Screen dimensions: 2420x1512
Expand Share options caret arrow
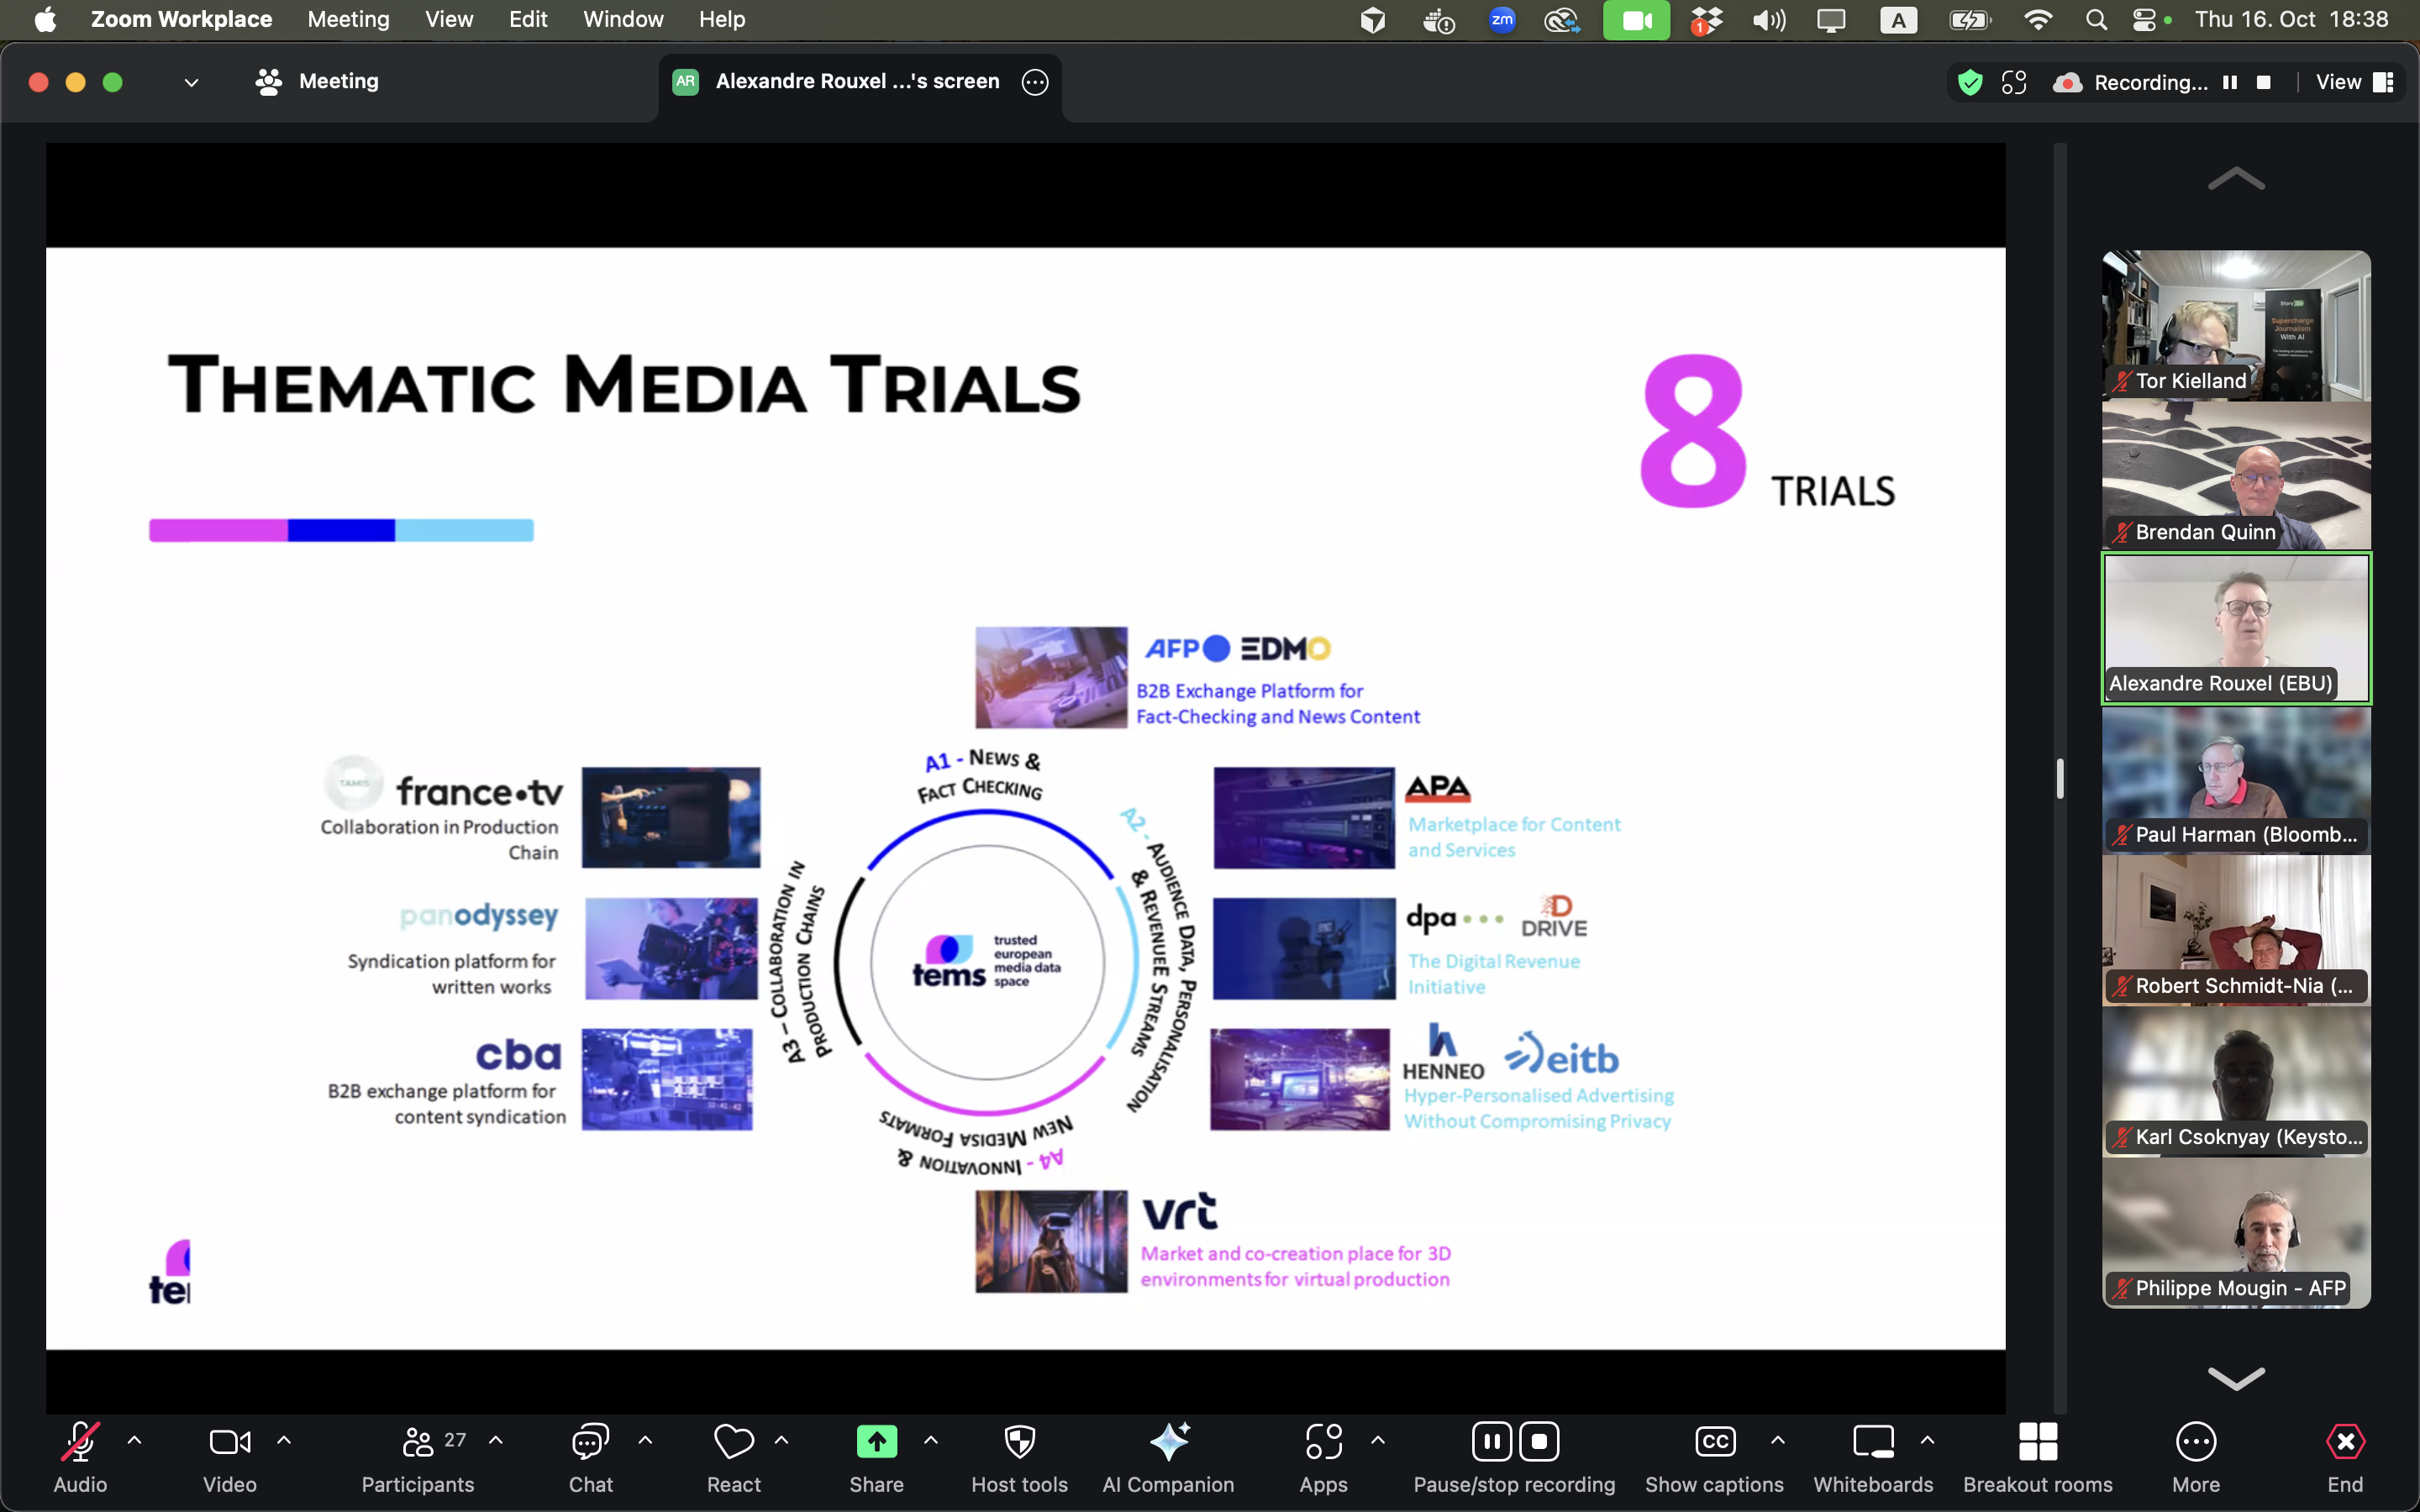(931, 1440)
